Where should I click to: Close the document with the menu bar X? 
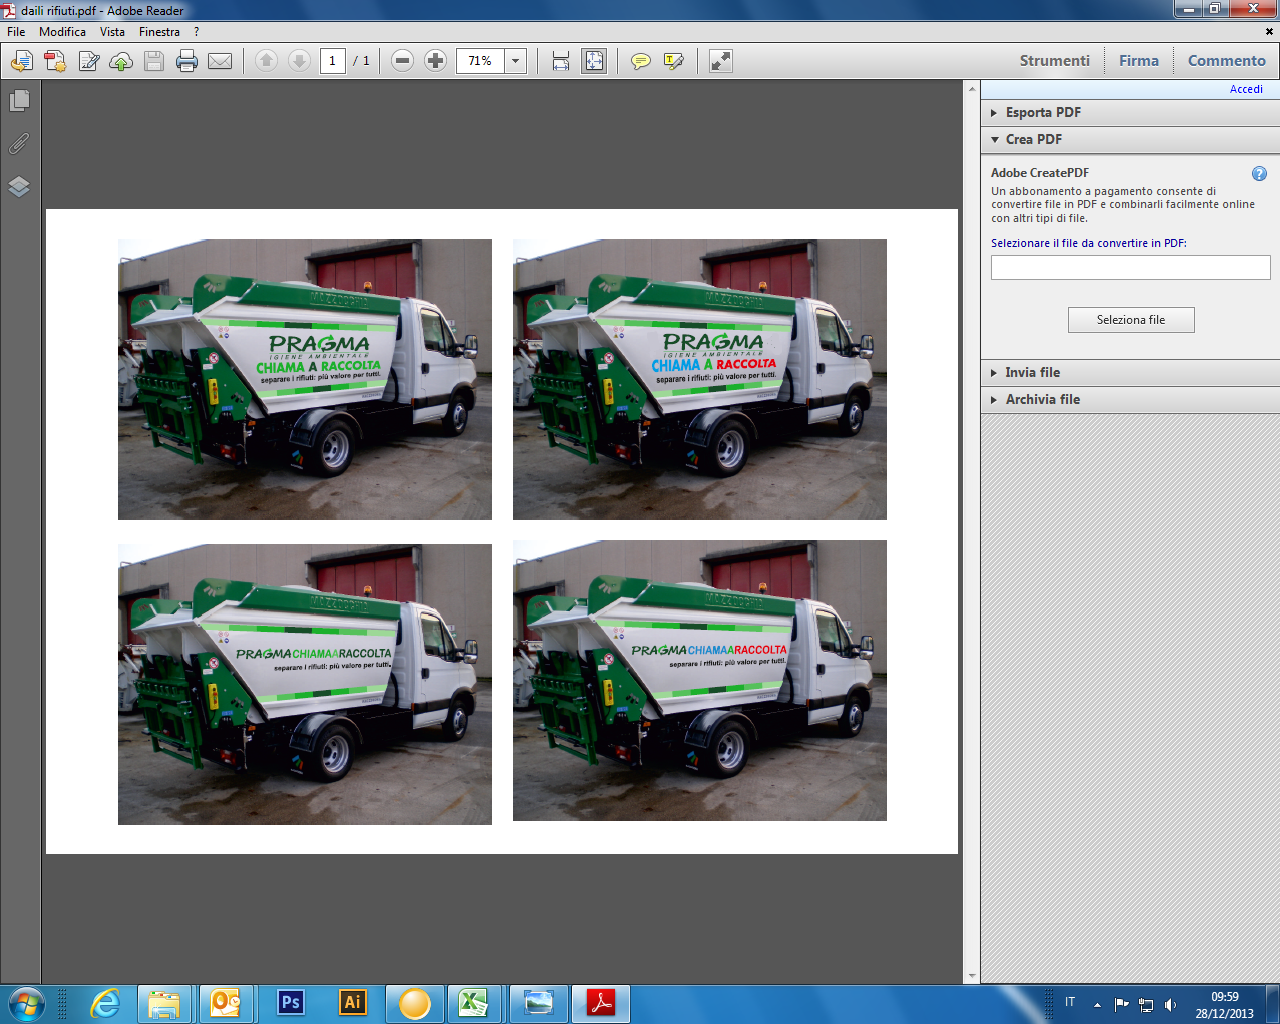tap(1270, 32)
